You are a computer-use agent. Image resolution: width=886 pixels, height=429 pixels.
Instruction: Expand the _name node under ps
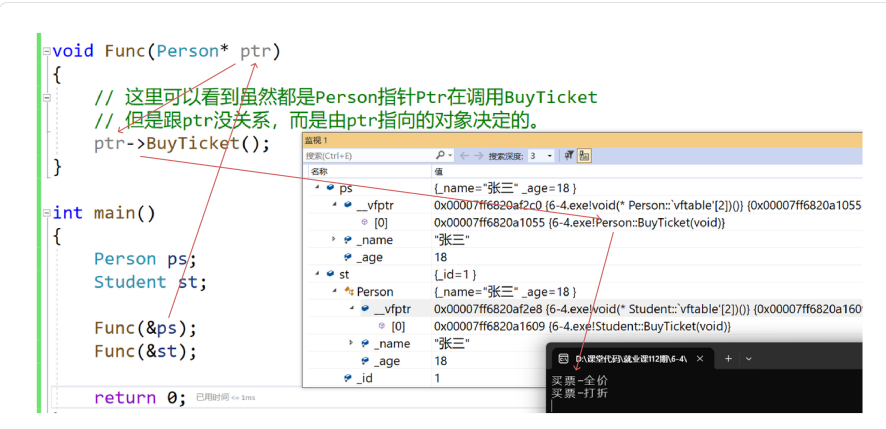point(335,240)
